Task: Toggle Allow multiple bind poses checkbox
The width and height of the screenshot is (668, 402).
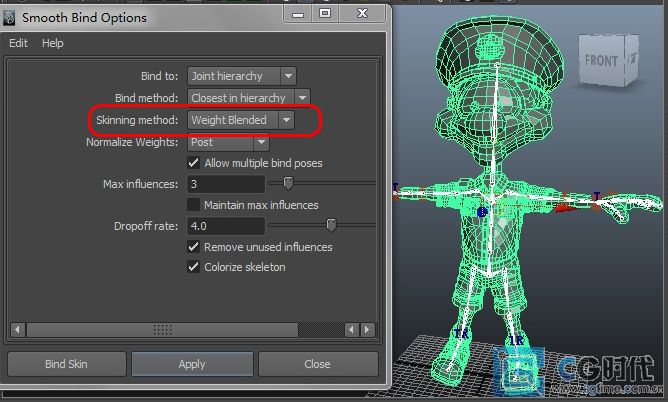Action: [x=193, y=163]
